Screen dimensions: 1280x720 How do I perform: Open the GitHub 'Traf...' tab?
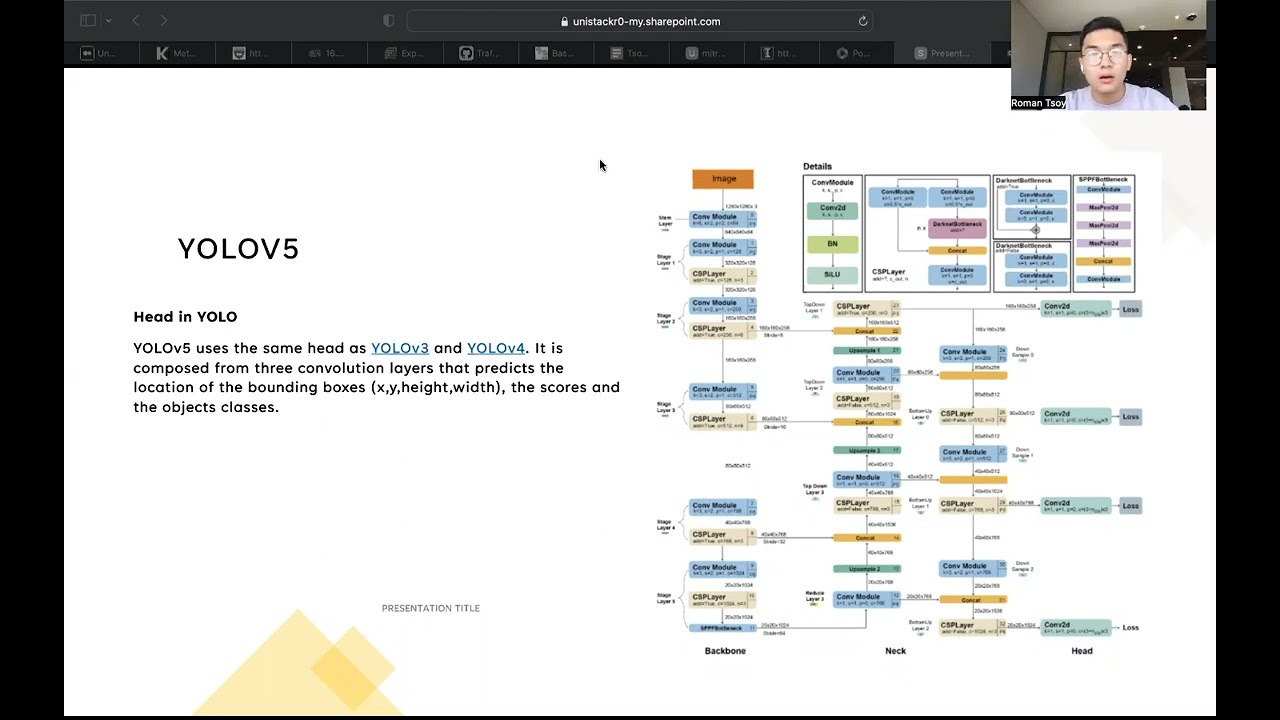481,53
